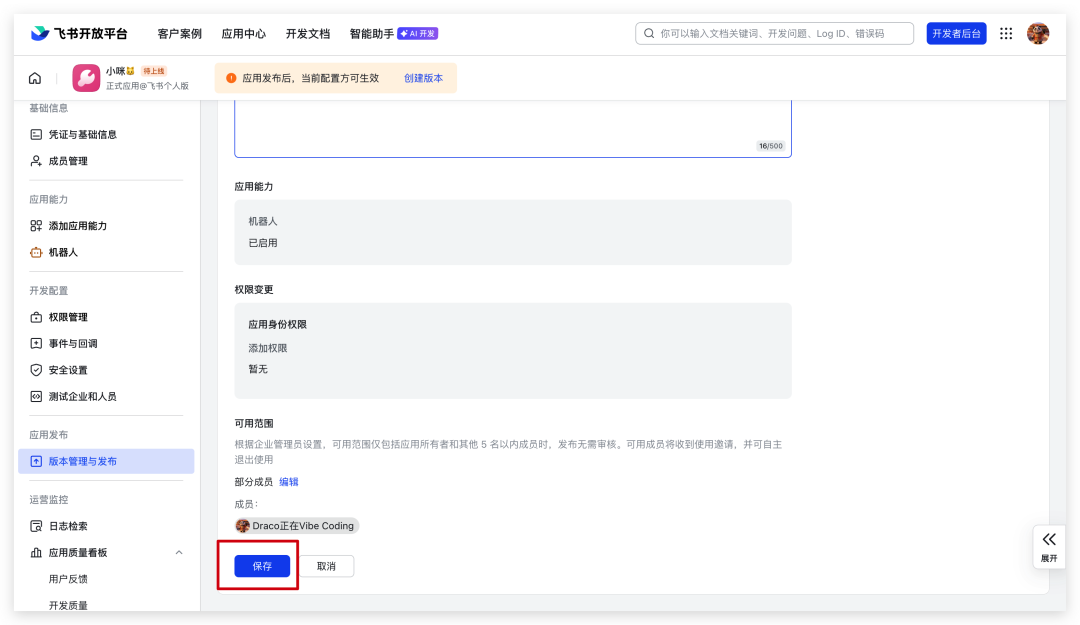Screen dimensions: 1080x625
Task: Click the 安全设置 shield icon
Action: point(36,370)
